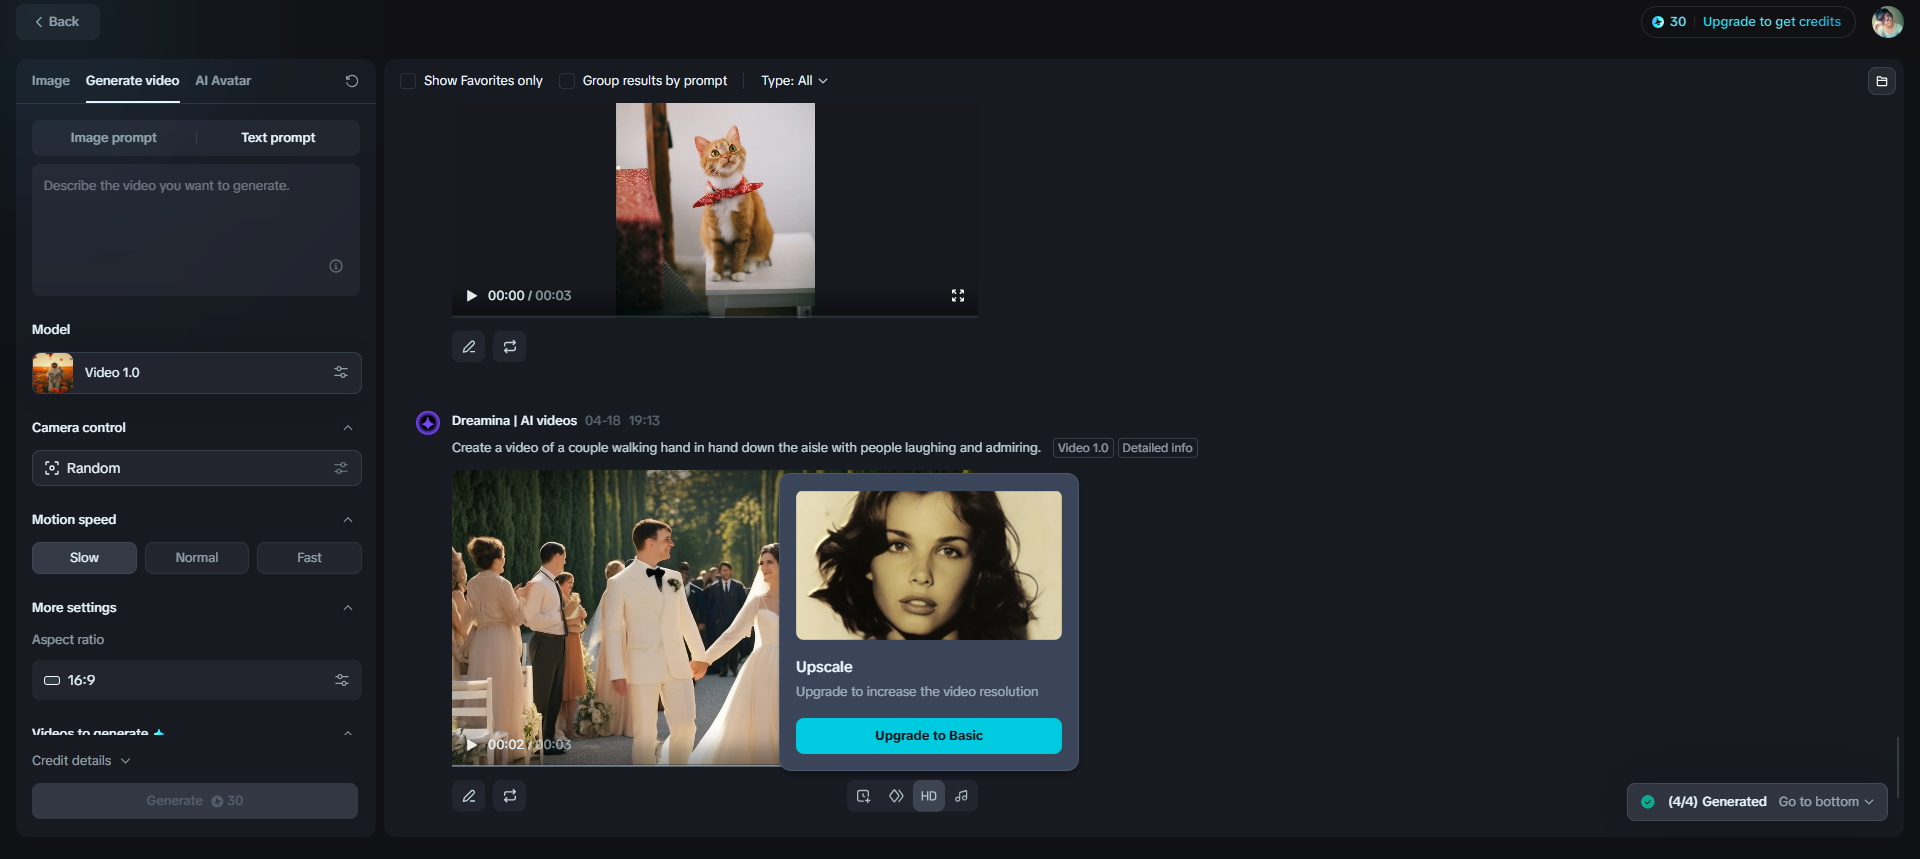
Task: Click the info icon in the prompt box
Action: (336, 266)
